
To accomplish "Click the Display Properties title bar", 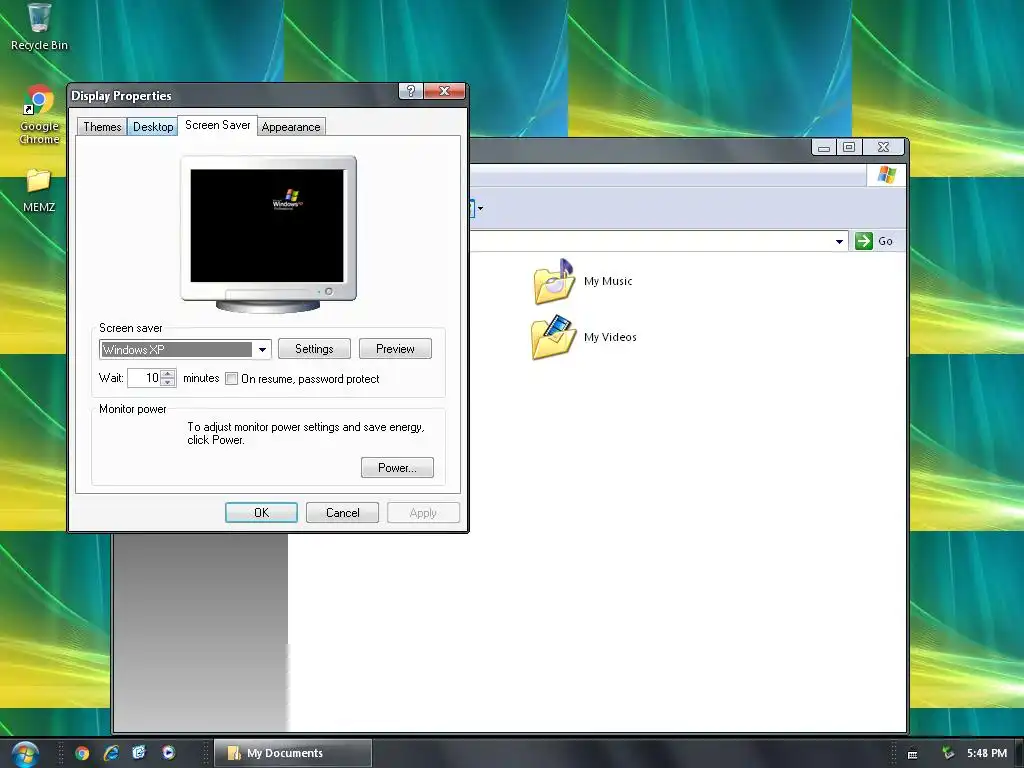I will pyautogui.click(x=233, y=95).
